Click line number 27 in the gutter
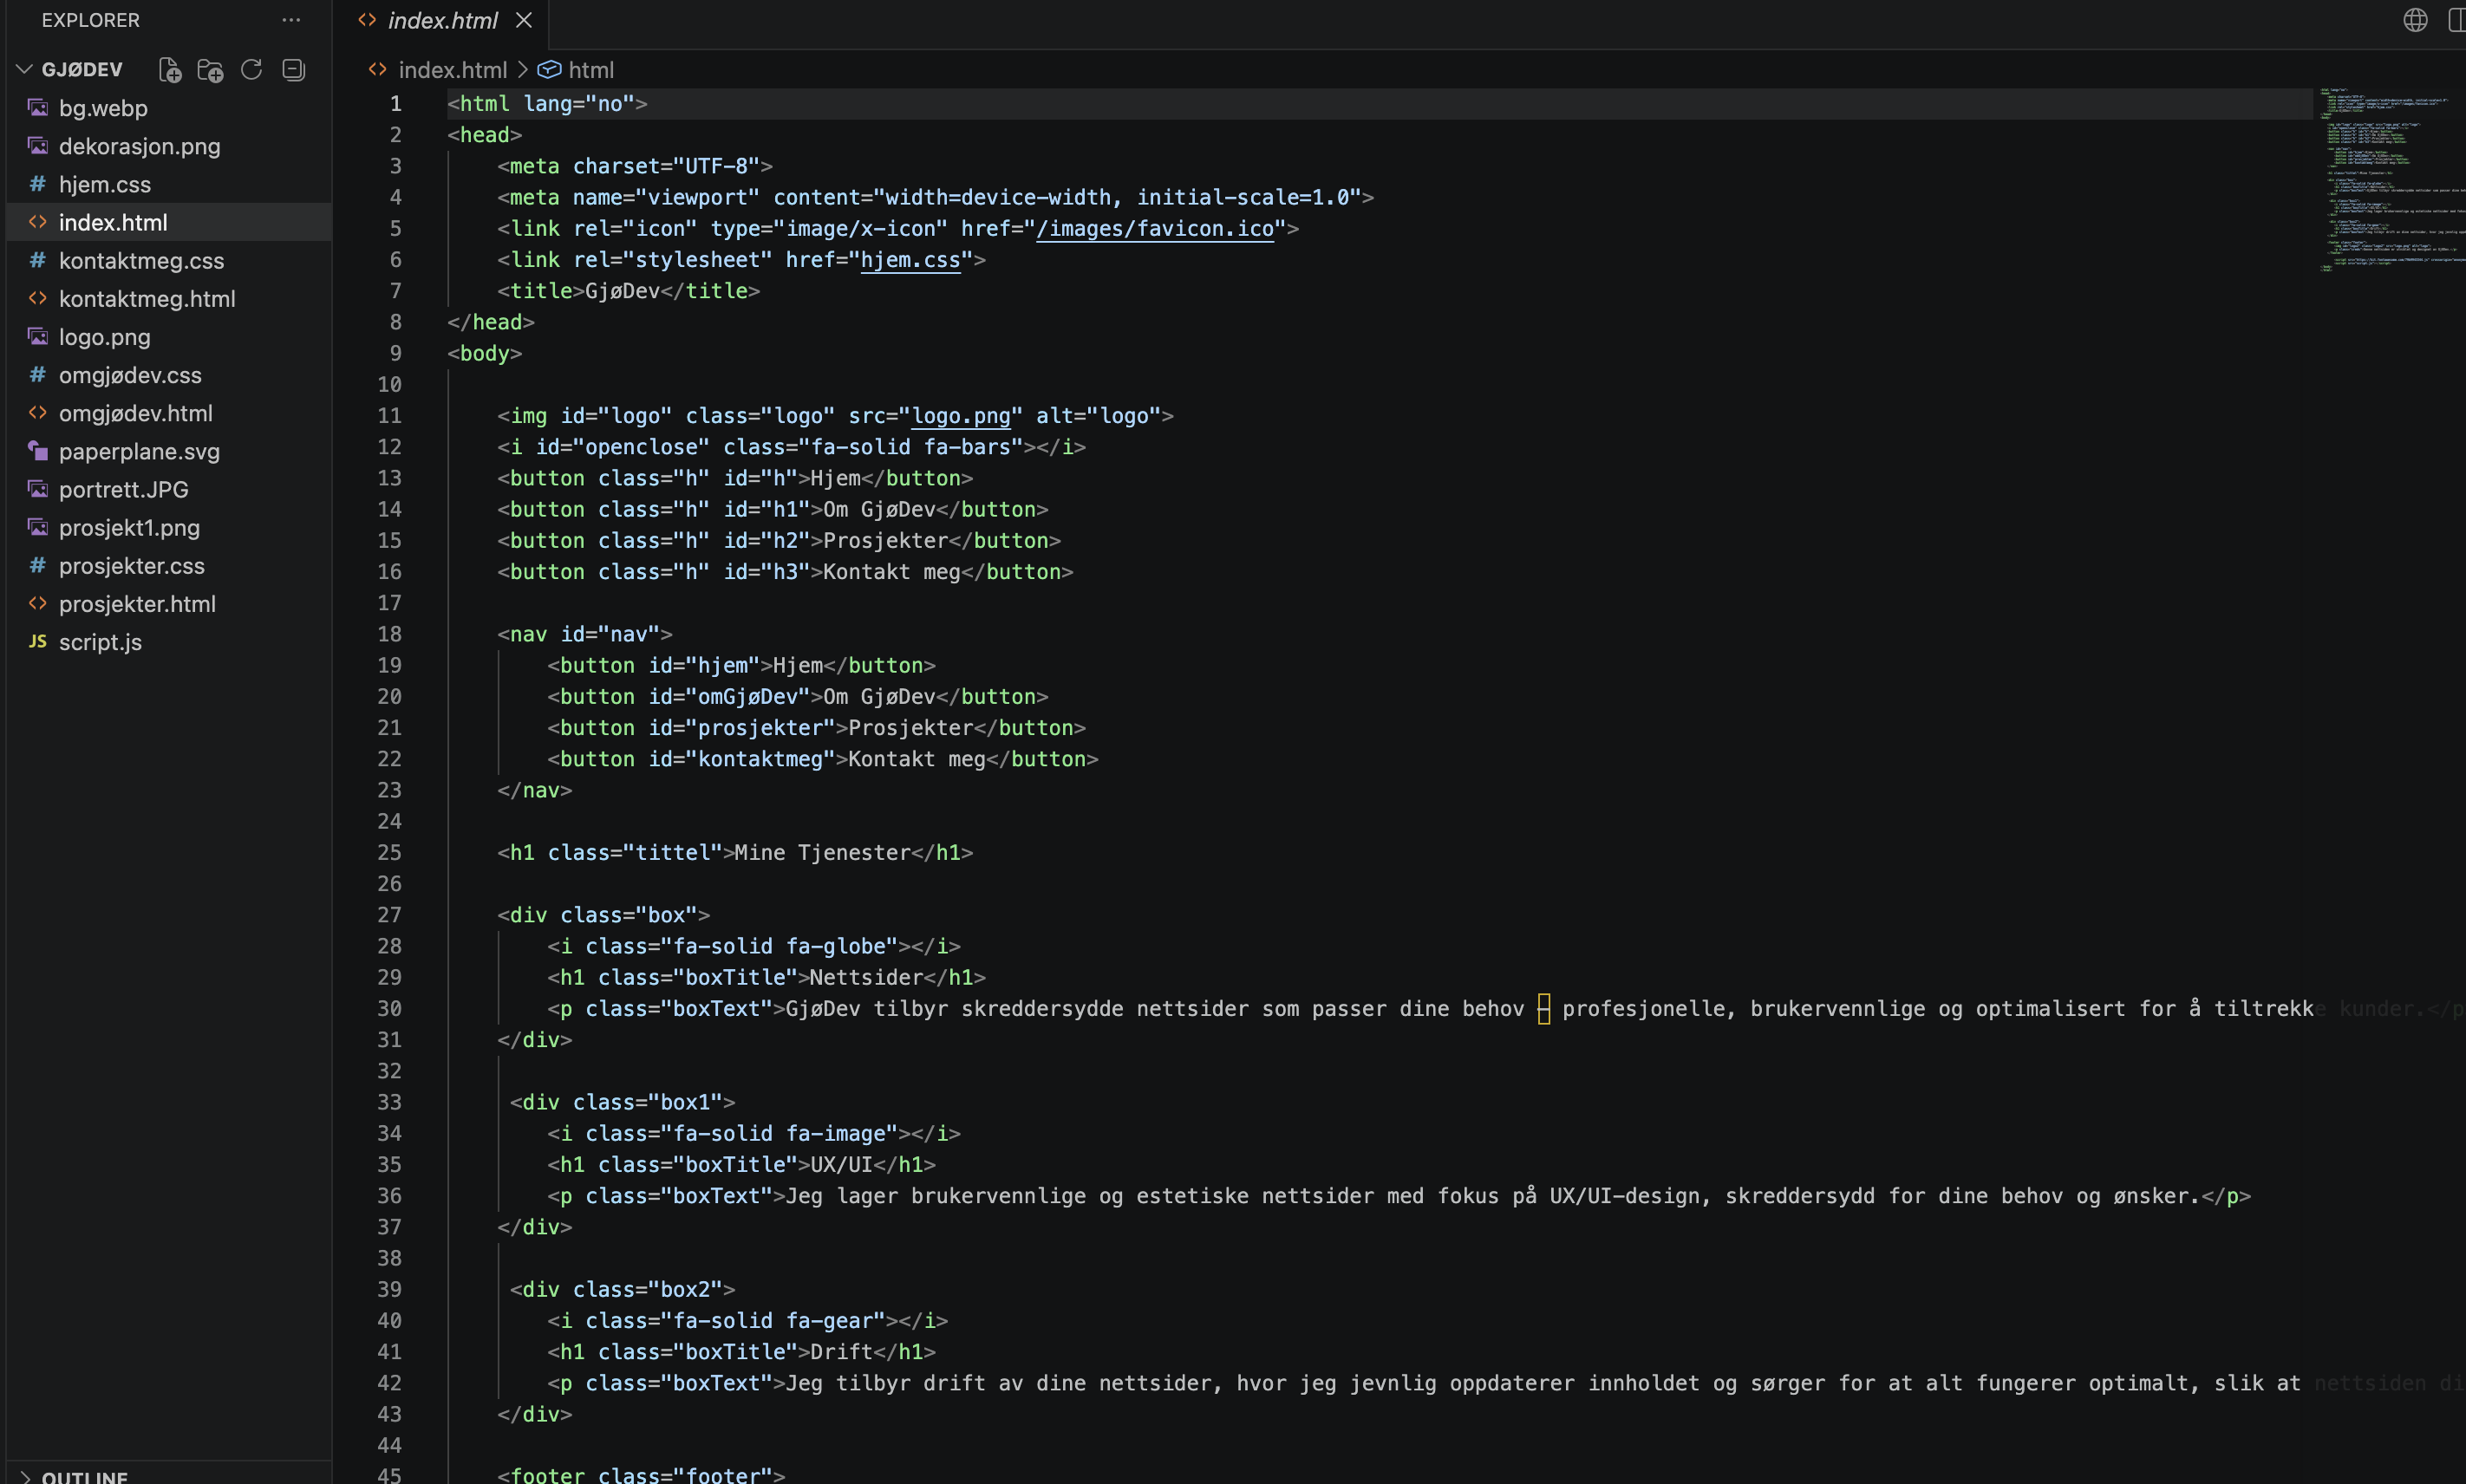 click(x=389, y=915)
